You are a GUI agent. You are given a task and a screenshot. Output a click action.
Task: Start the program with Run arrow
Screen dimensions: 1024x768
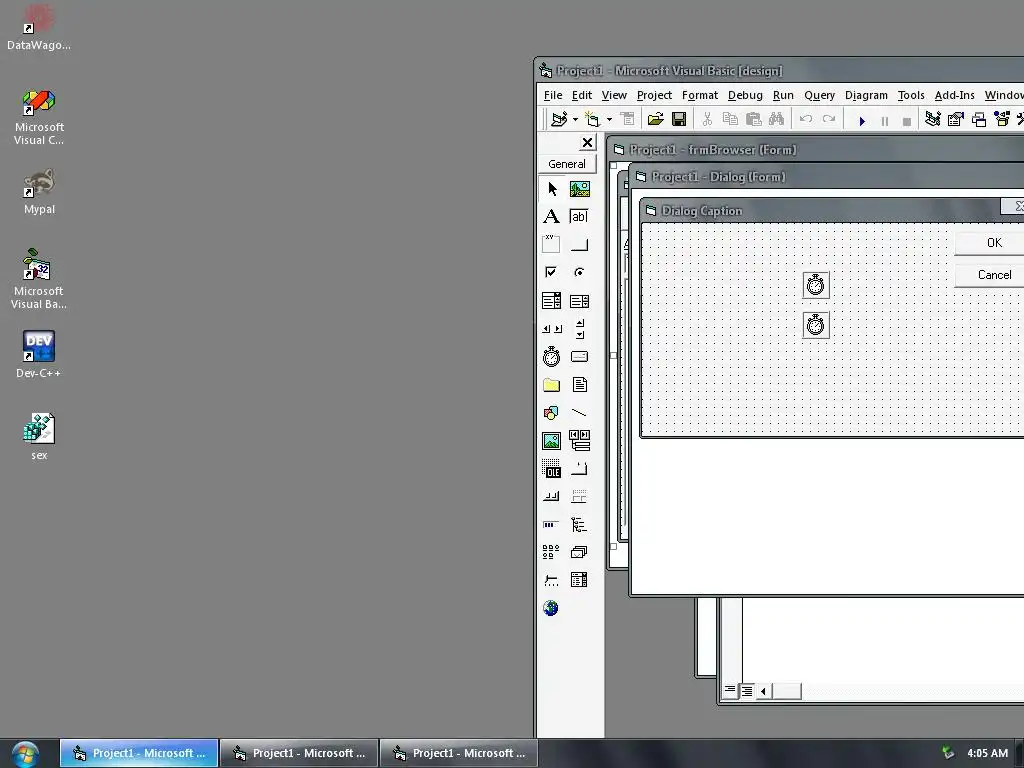click(x=862, y=121)
